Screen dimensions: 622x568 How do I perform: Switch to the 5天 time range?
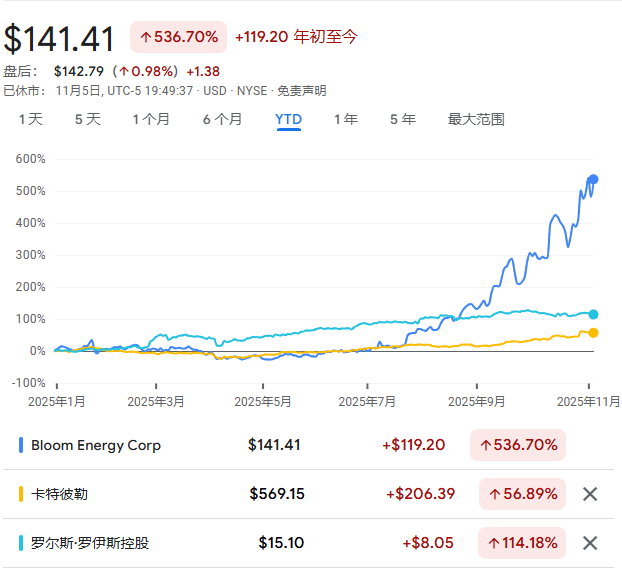88,120
